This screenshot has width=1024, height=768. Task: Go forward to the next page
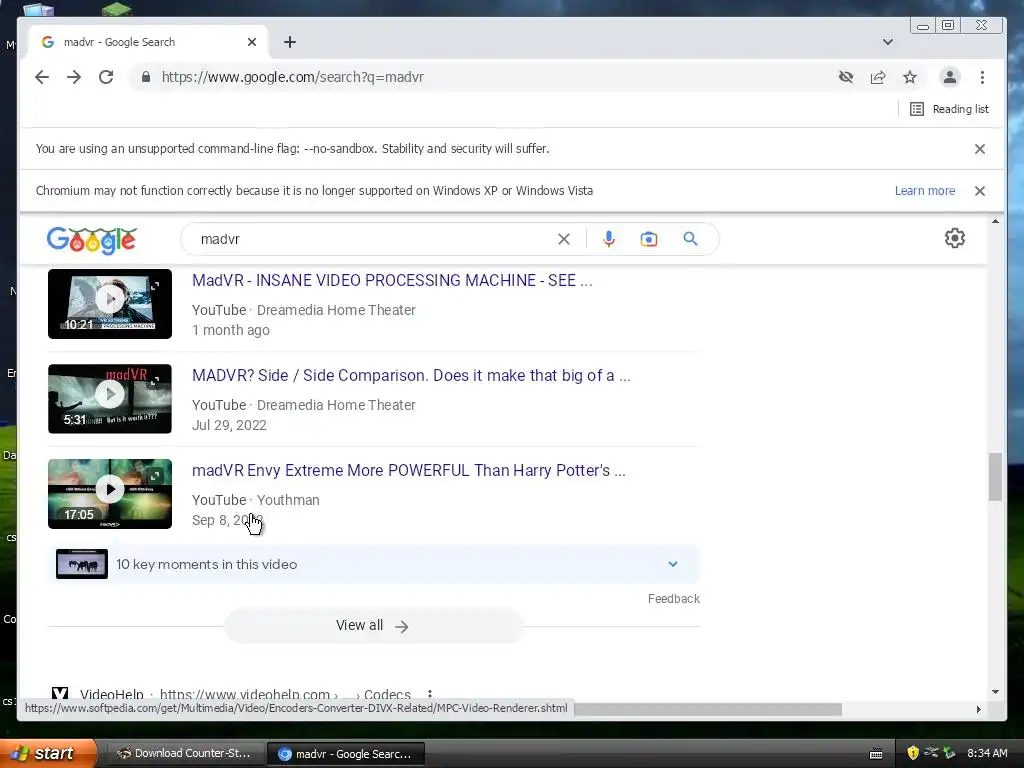pyautogui.click(x=74, y=77)
